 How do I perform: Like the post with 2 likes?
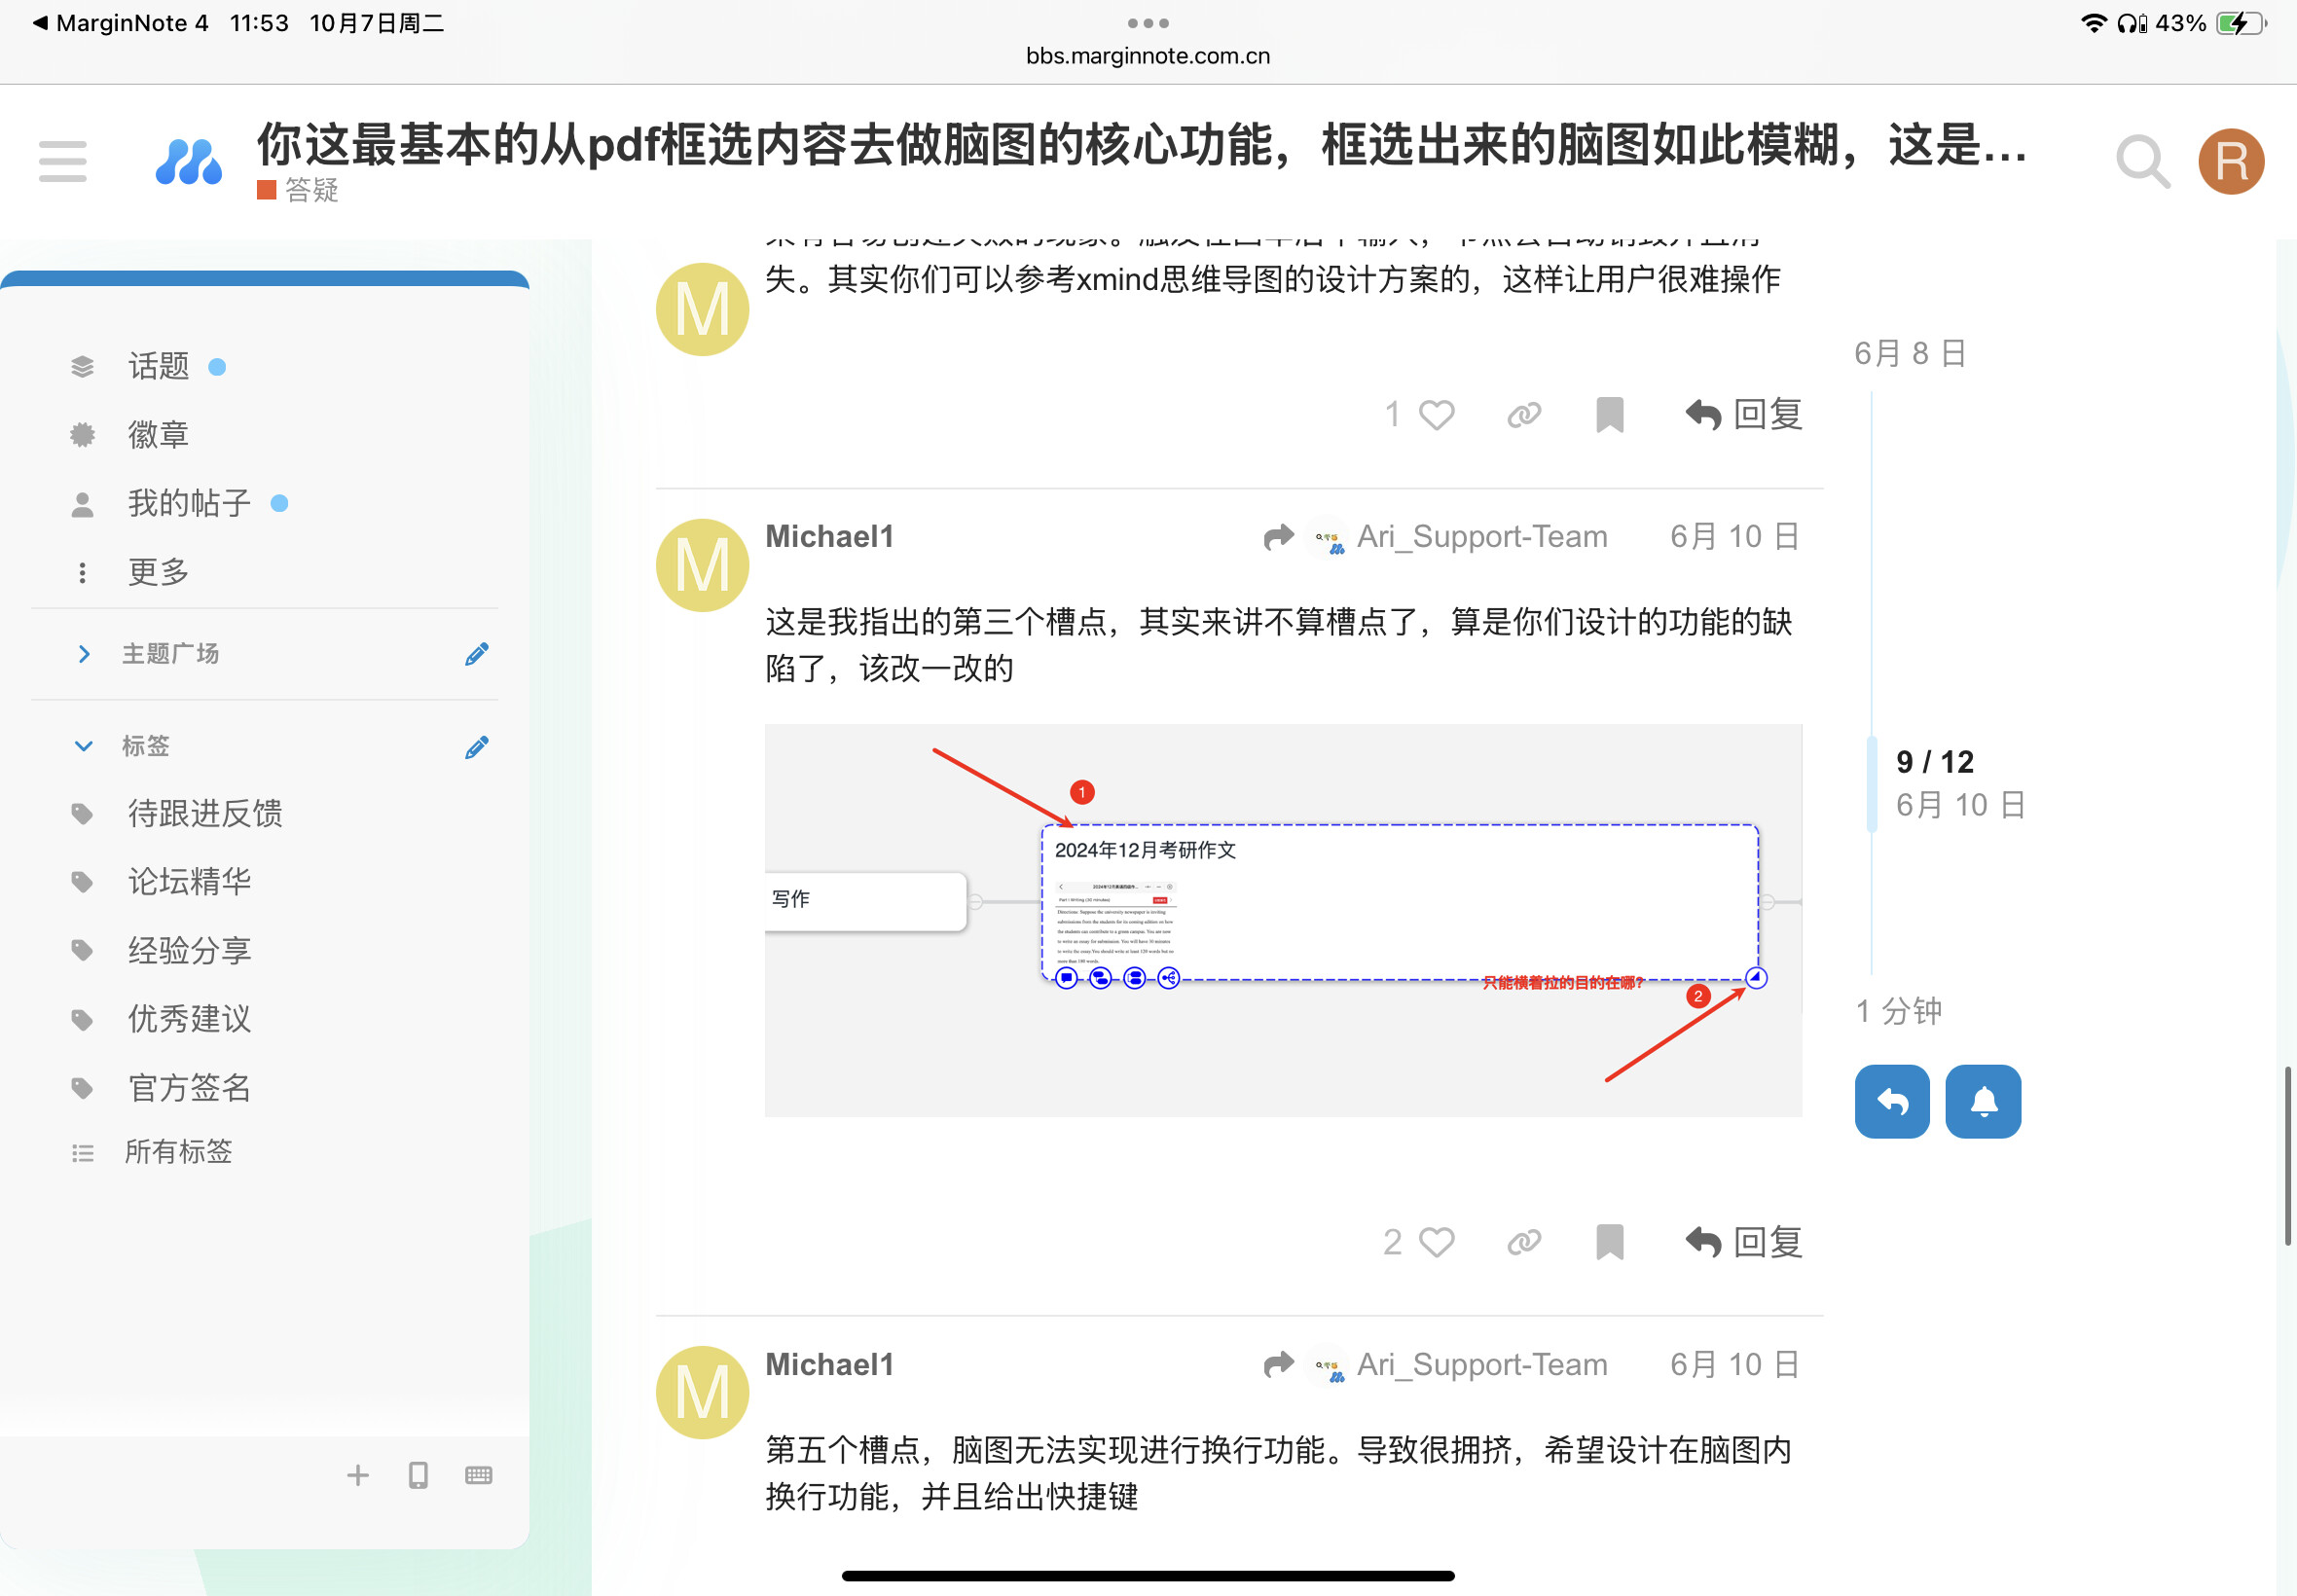[1436, 1242]
